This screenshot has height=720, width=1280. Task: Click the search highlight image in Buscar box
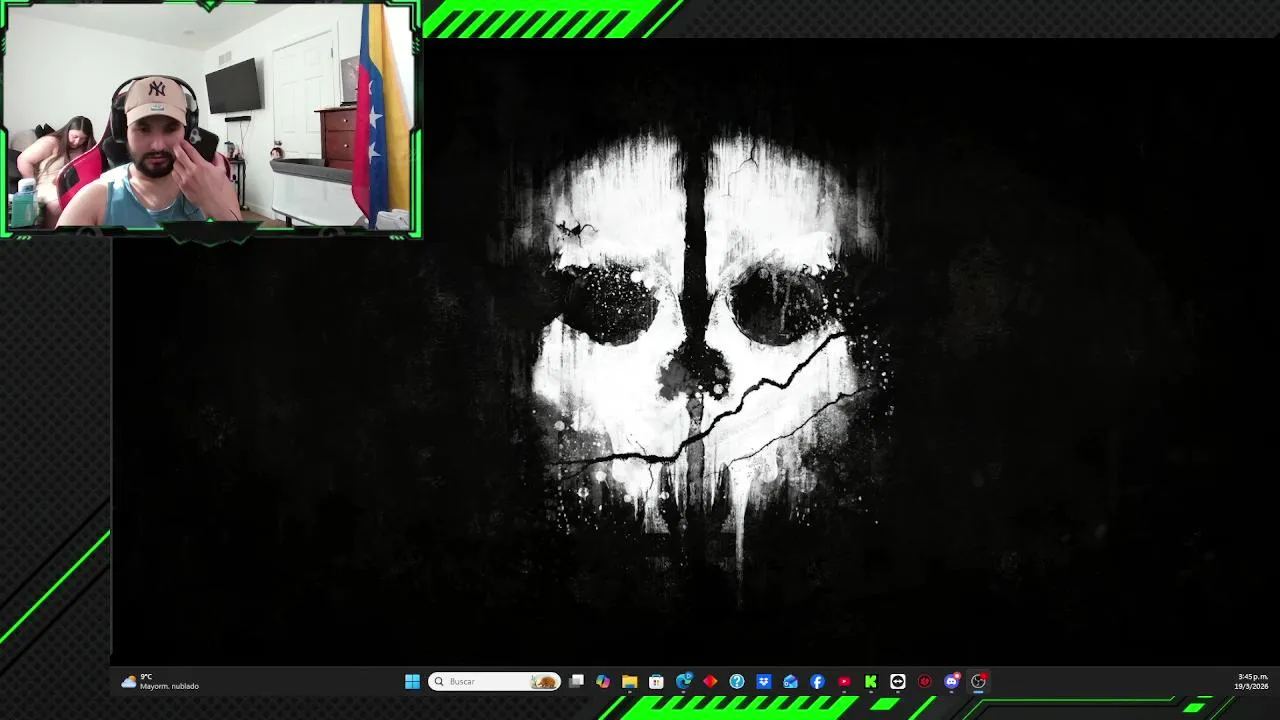[544, 681]
